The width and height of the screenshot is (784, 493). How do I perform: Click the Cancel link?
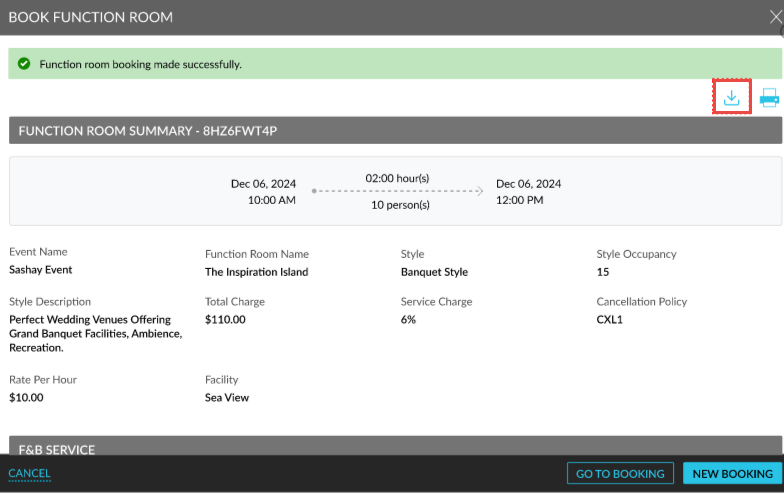tap(29, 473)
